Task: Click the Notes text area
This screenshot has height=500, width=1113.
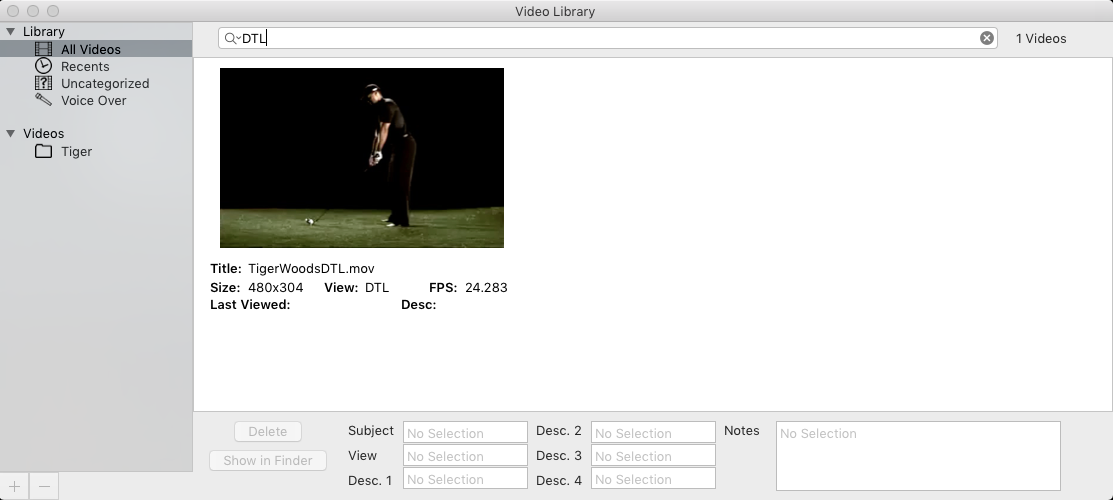Action: point(917,455)
